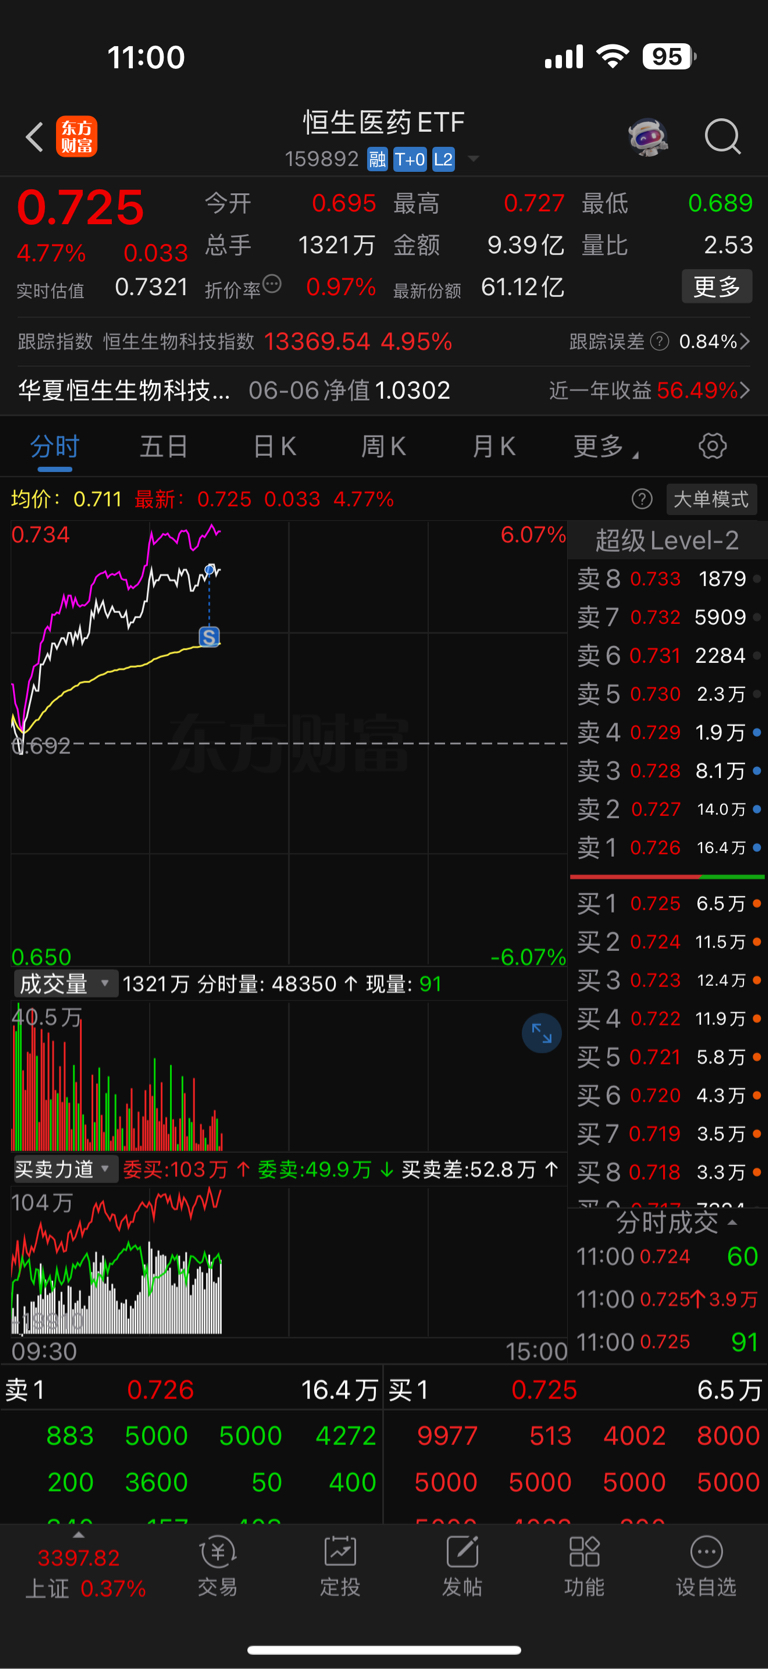The height and width of the screenshot is (1669, 768).
Task: Expand the 上证 index bar arrow
Action: [78, 1535]
